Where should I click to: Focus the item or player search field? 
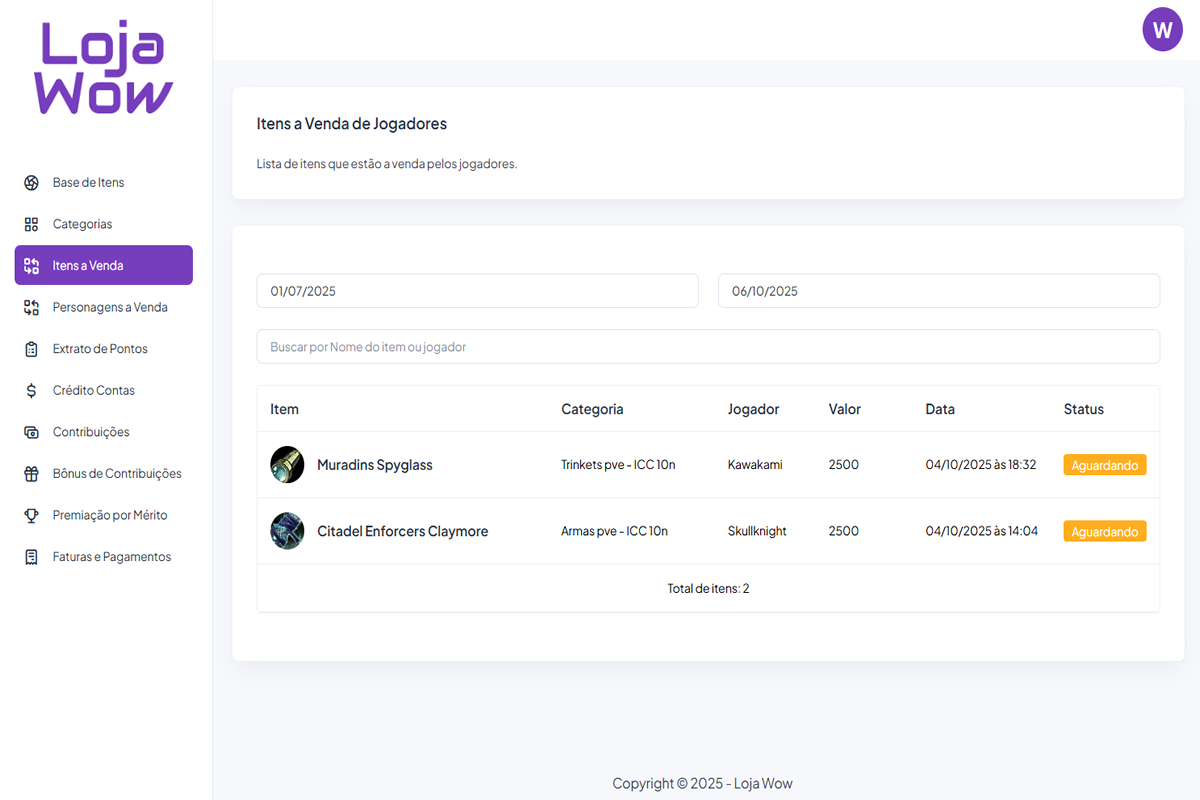click(708, 347)
